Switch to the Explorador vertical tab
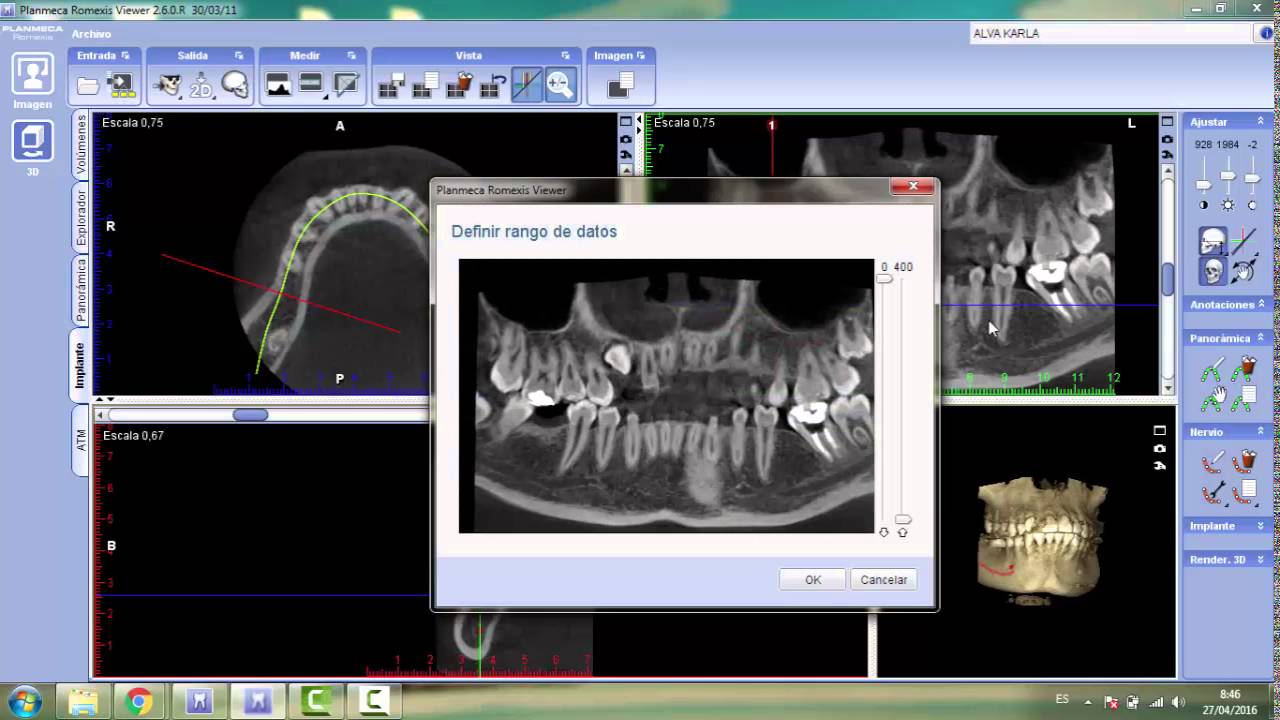 pyautogui.click(x=81, y=218)
